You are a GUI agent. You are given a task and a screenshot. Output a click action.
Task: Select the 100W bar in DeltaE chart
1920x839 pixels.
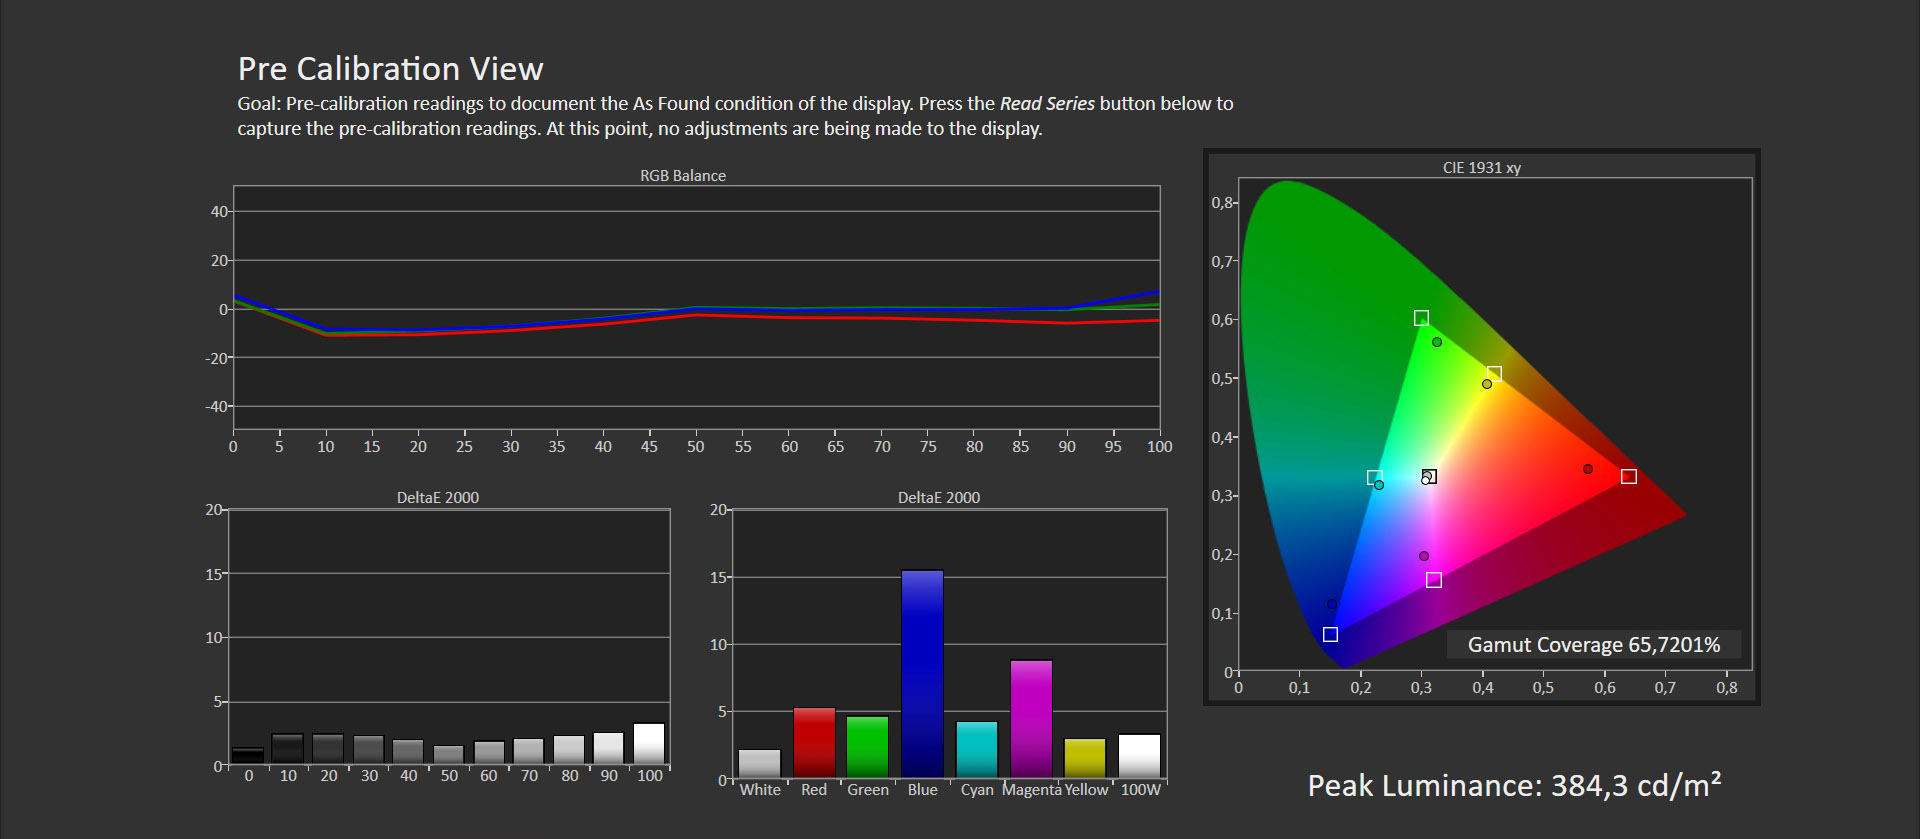click(x=1140, y=756)
